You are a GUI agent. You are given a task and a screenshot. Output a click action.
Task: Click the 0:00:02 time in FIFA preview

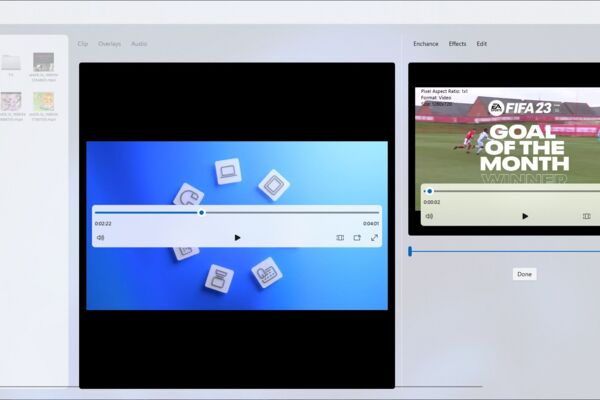[432, 202]
